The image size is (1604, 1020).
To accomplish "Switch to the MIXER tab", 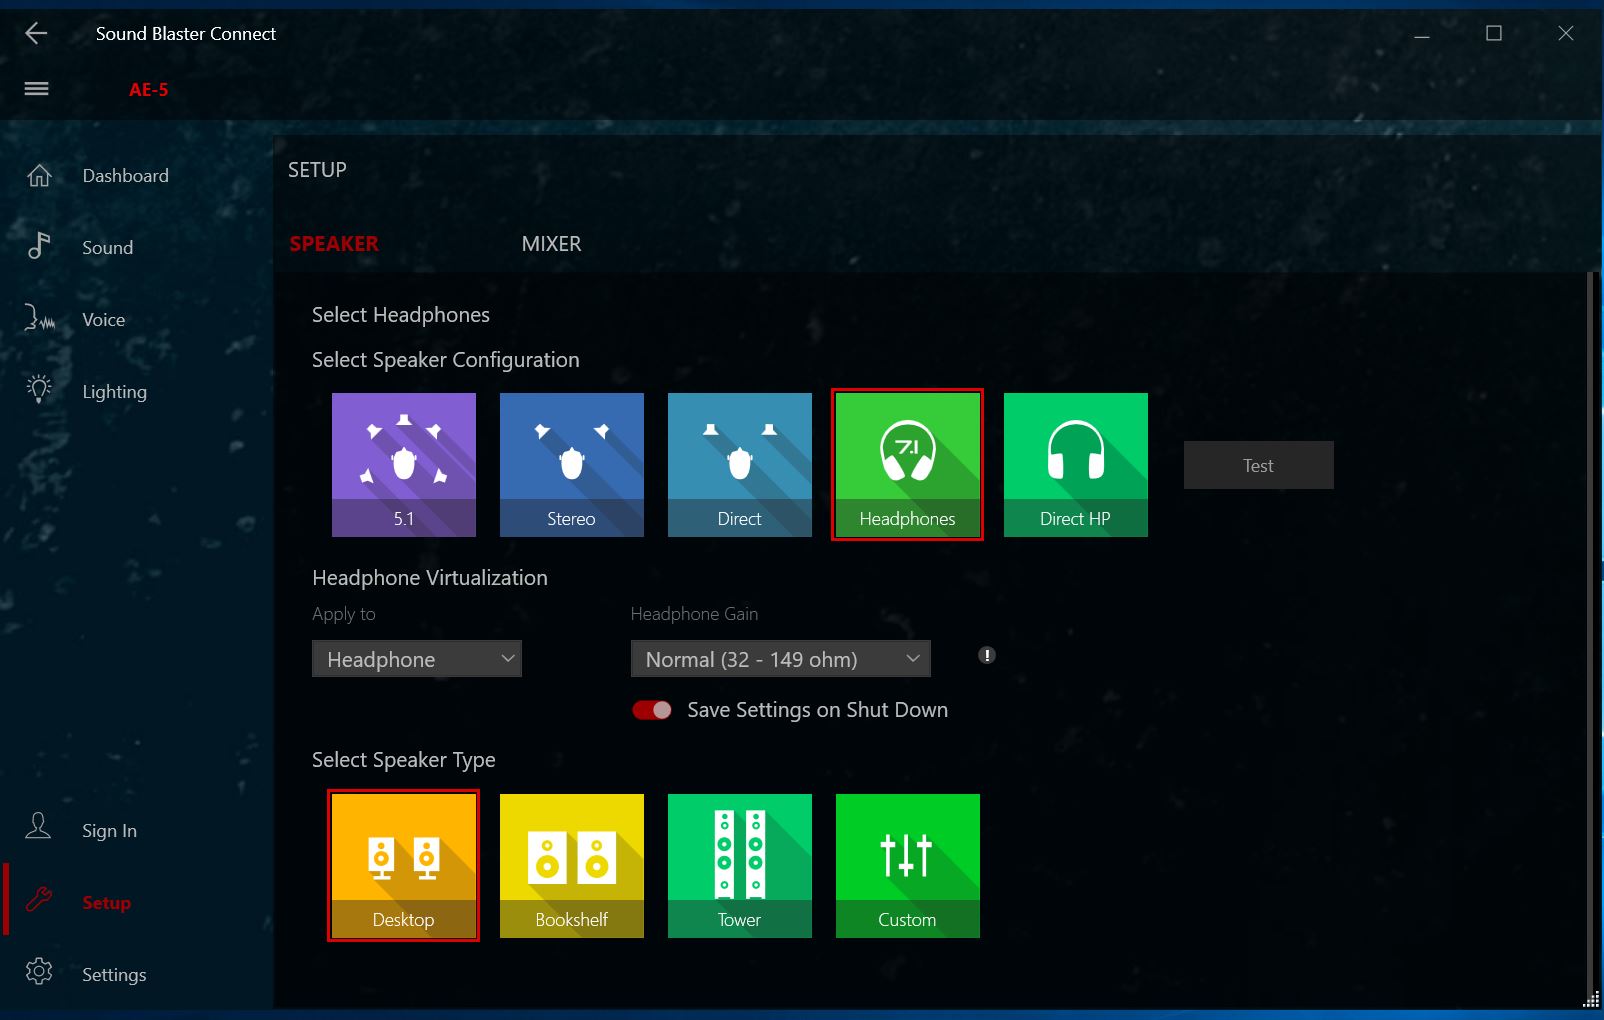I will [551, 244].
